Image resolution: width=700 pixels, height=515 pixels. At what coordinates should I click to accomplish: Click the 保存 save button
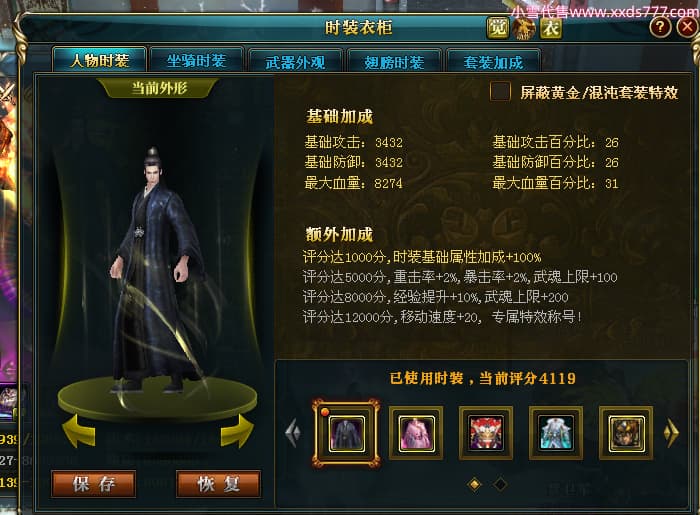[x=94, y=484]
